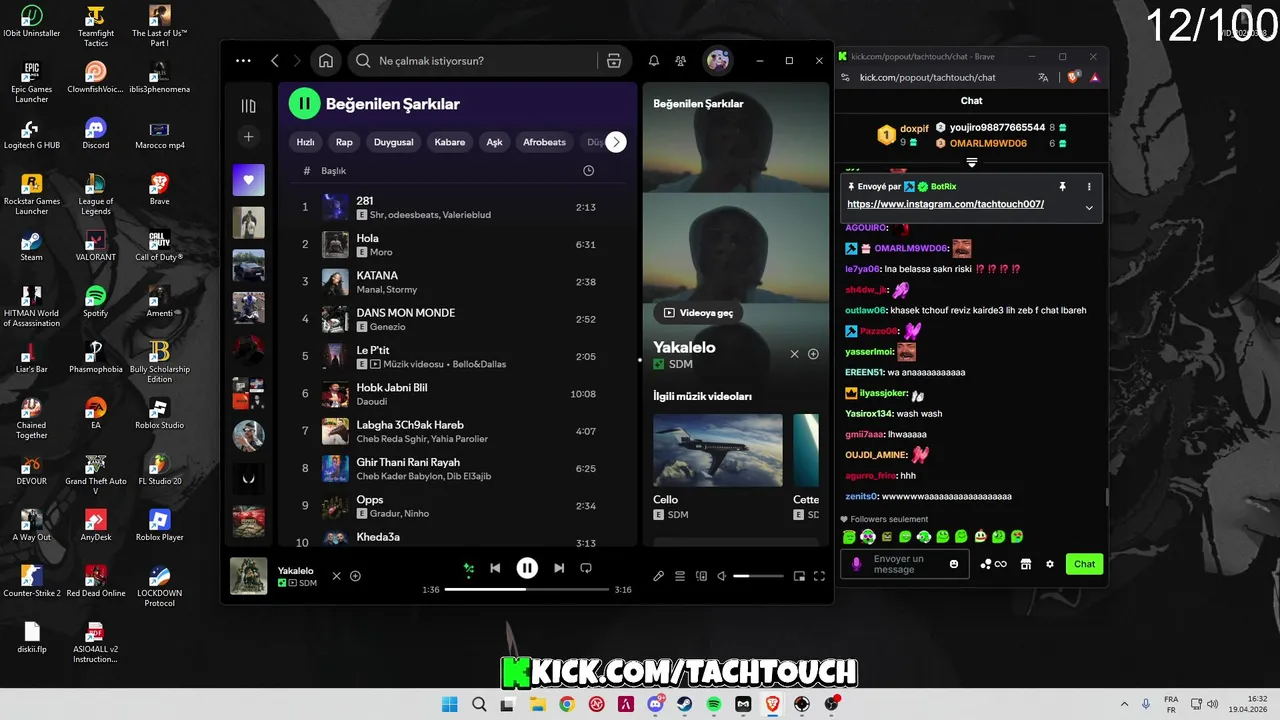
Task: Skip to the next track in Spotify
Action: [559, 568]
